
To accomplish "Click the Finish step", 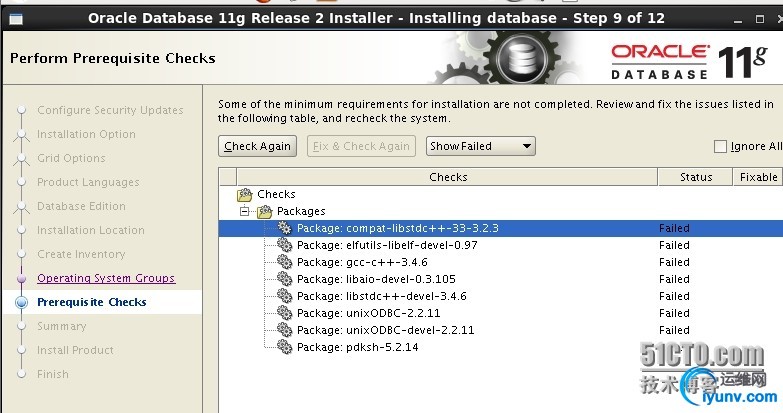I will click(x=53, y=374).
